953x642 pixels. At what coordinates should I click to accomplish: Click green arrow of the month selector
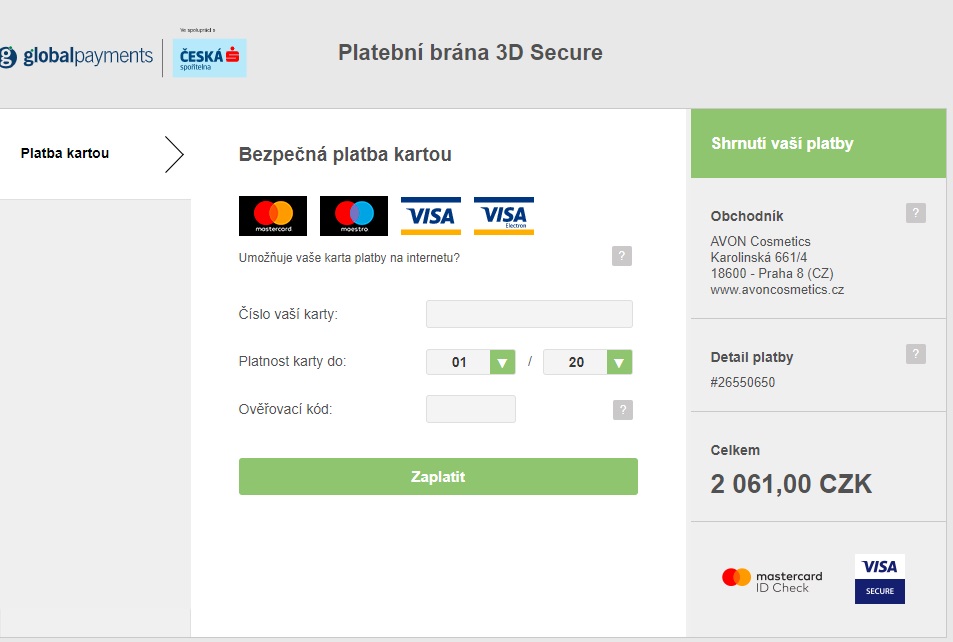503,362
